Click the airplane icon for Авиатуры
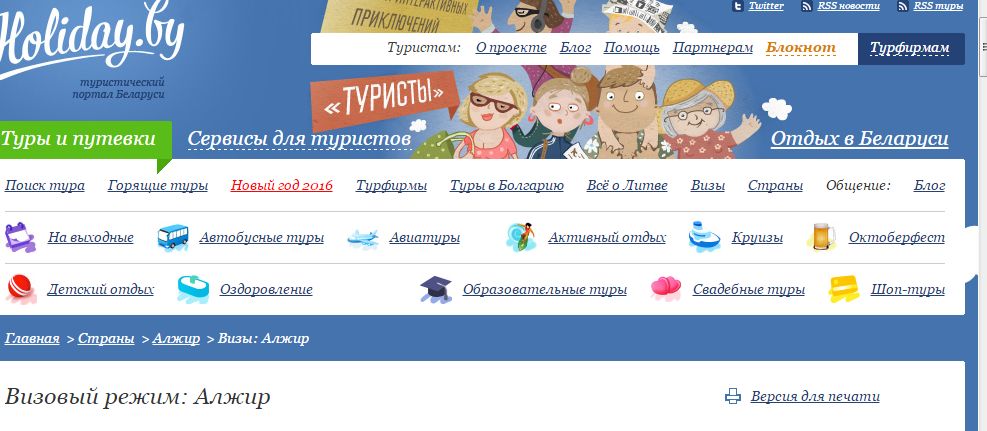This screenshot has width=987, height=431. point(363,238)
